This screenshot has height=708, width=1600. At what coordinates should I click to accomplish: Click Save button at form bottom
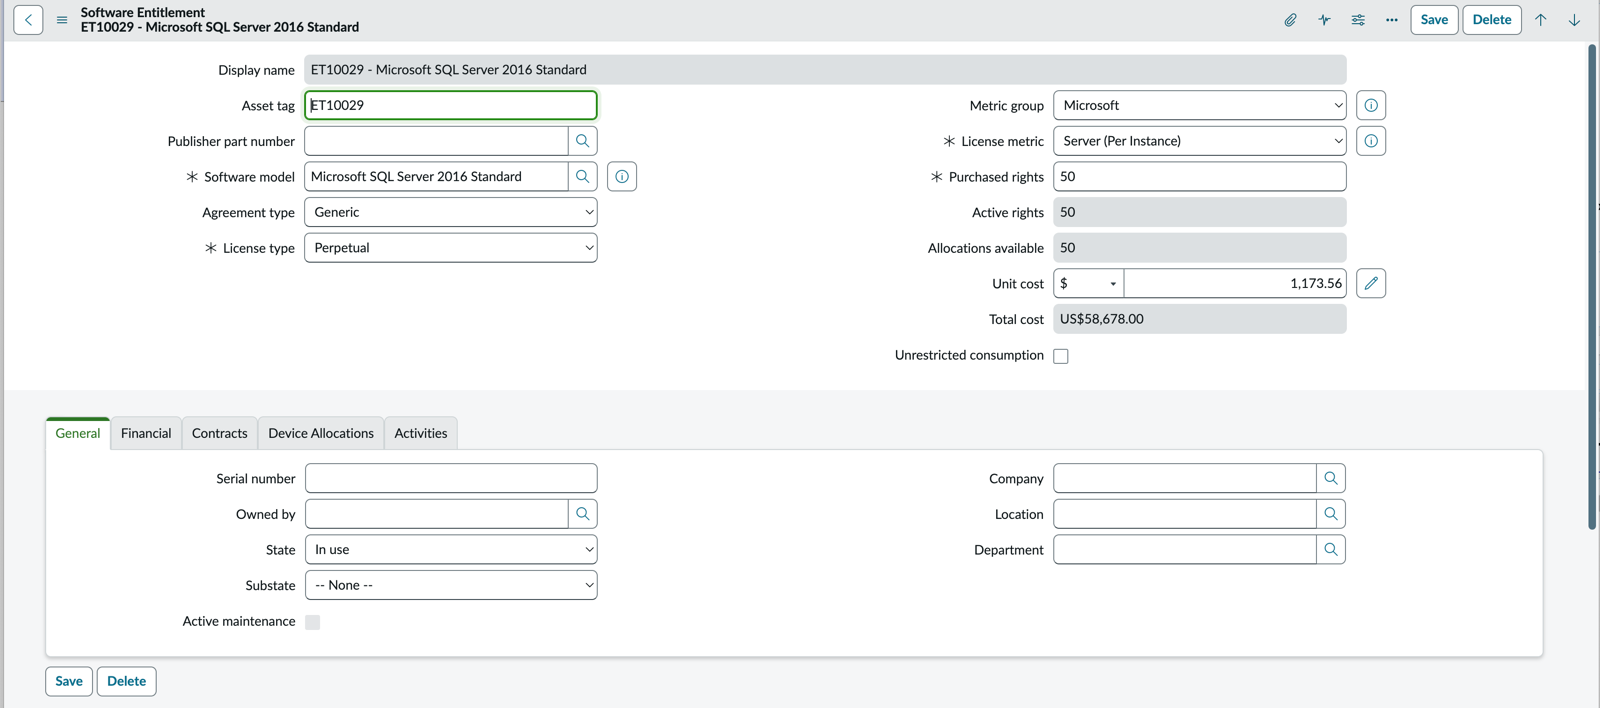pos(69,681)
